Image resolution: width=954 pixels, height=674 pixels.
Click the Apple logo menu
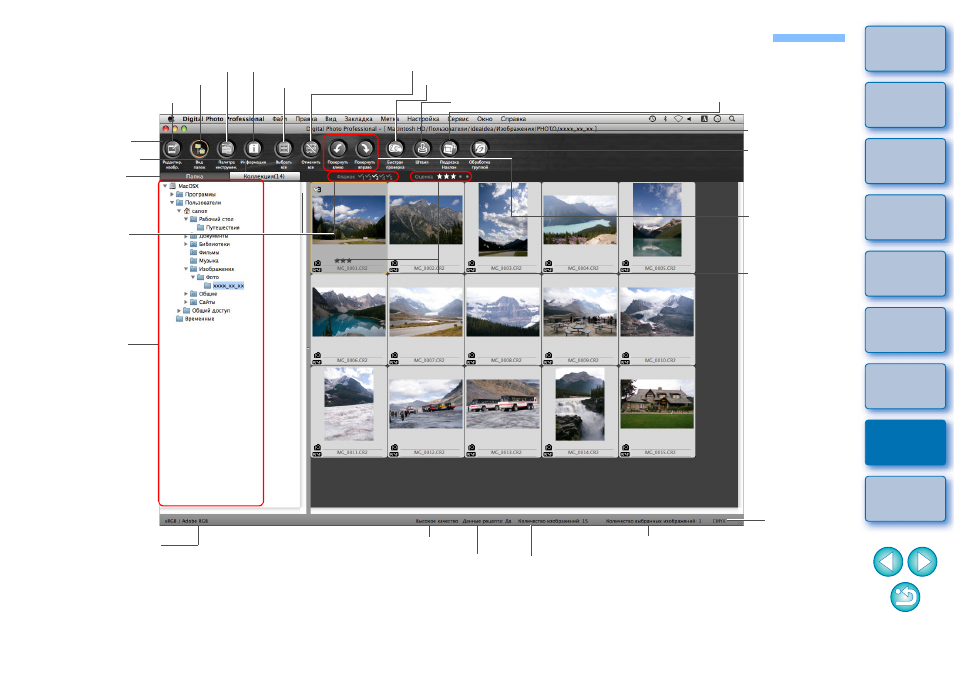(171, 119)
